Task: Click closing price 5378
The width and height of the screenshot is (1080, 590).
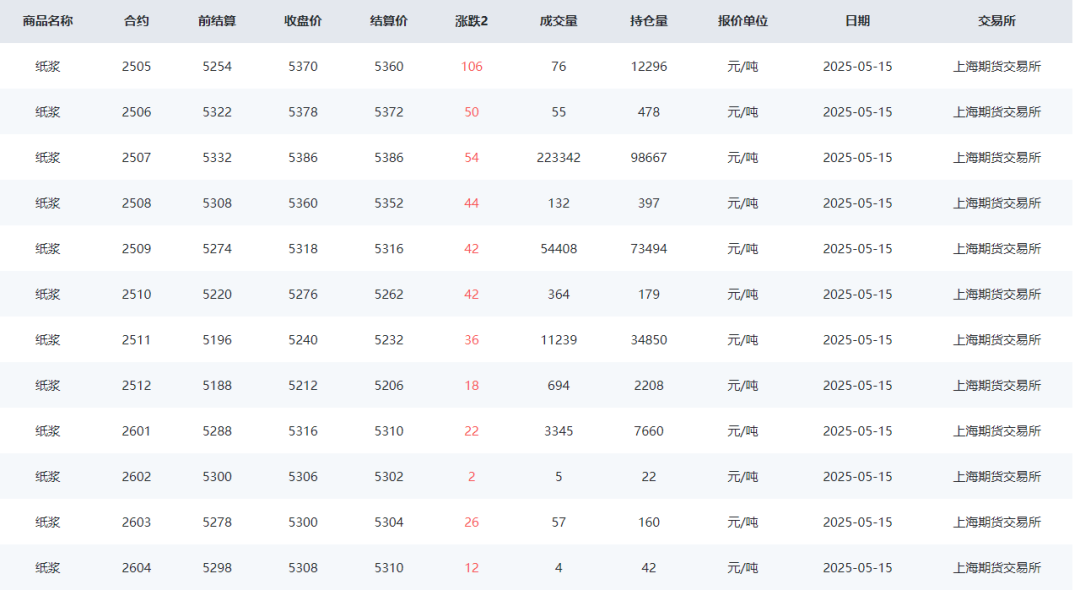Action: point(303,112)
